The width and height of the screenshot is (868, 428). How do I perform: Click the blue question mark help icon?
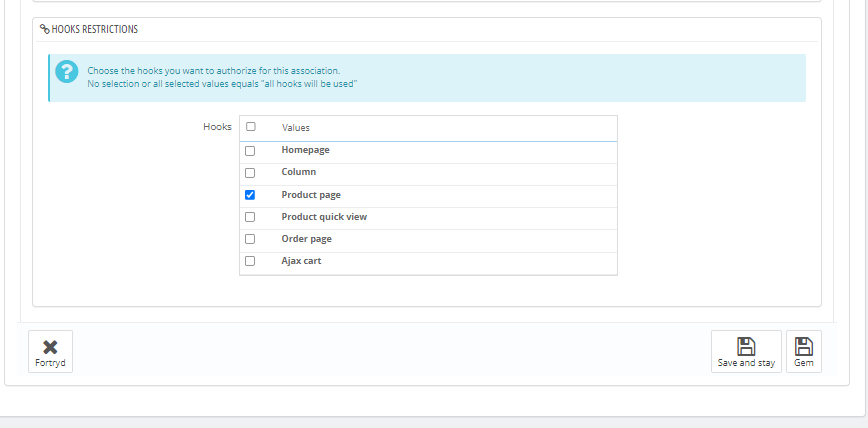pos(66,71)
